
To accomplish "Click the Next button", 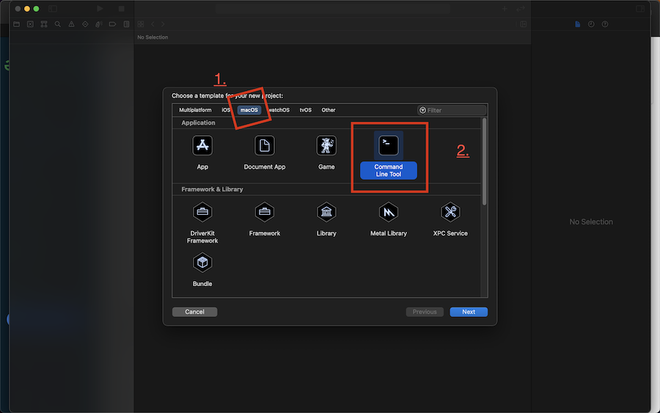I will (x=468, y=312).
